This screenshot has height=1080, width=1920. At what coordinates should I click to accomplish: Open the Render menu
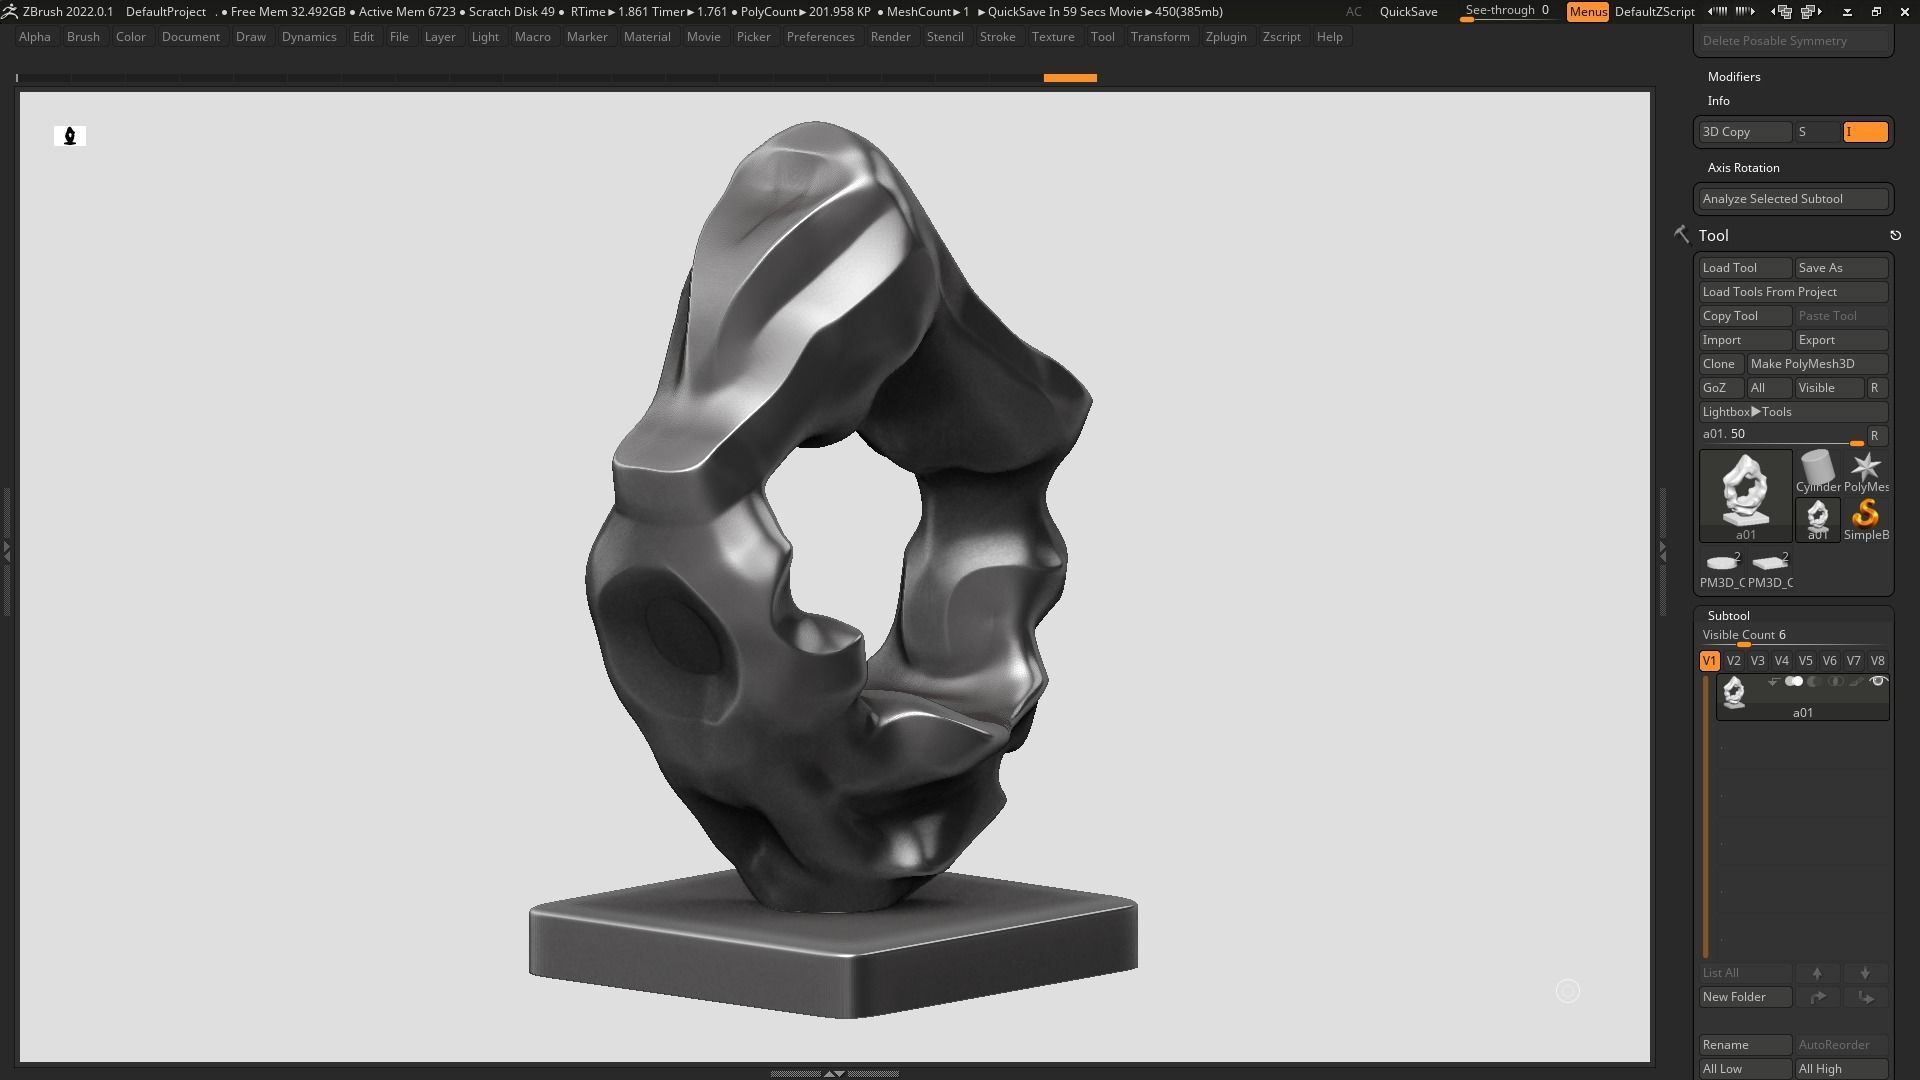point(890,37)
